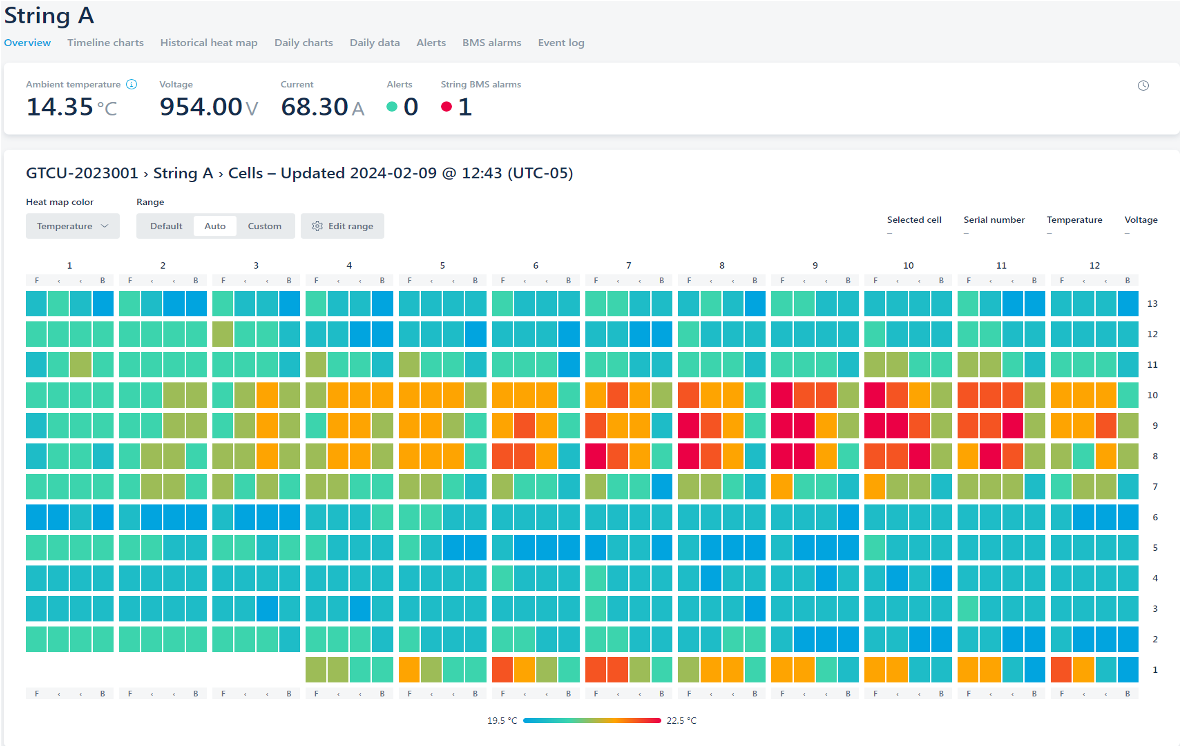Click the green Alerts status dot
The image size is (1180, 746).
[x=392, y=107]
